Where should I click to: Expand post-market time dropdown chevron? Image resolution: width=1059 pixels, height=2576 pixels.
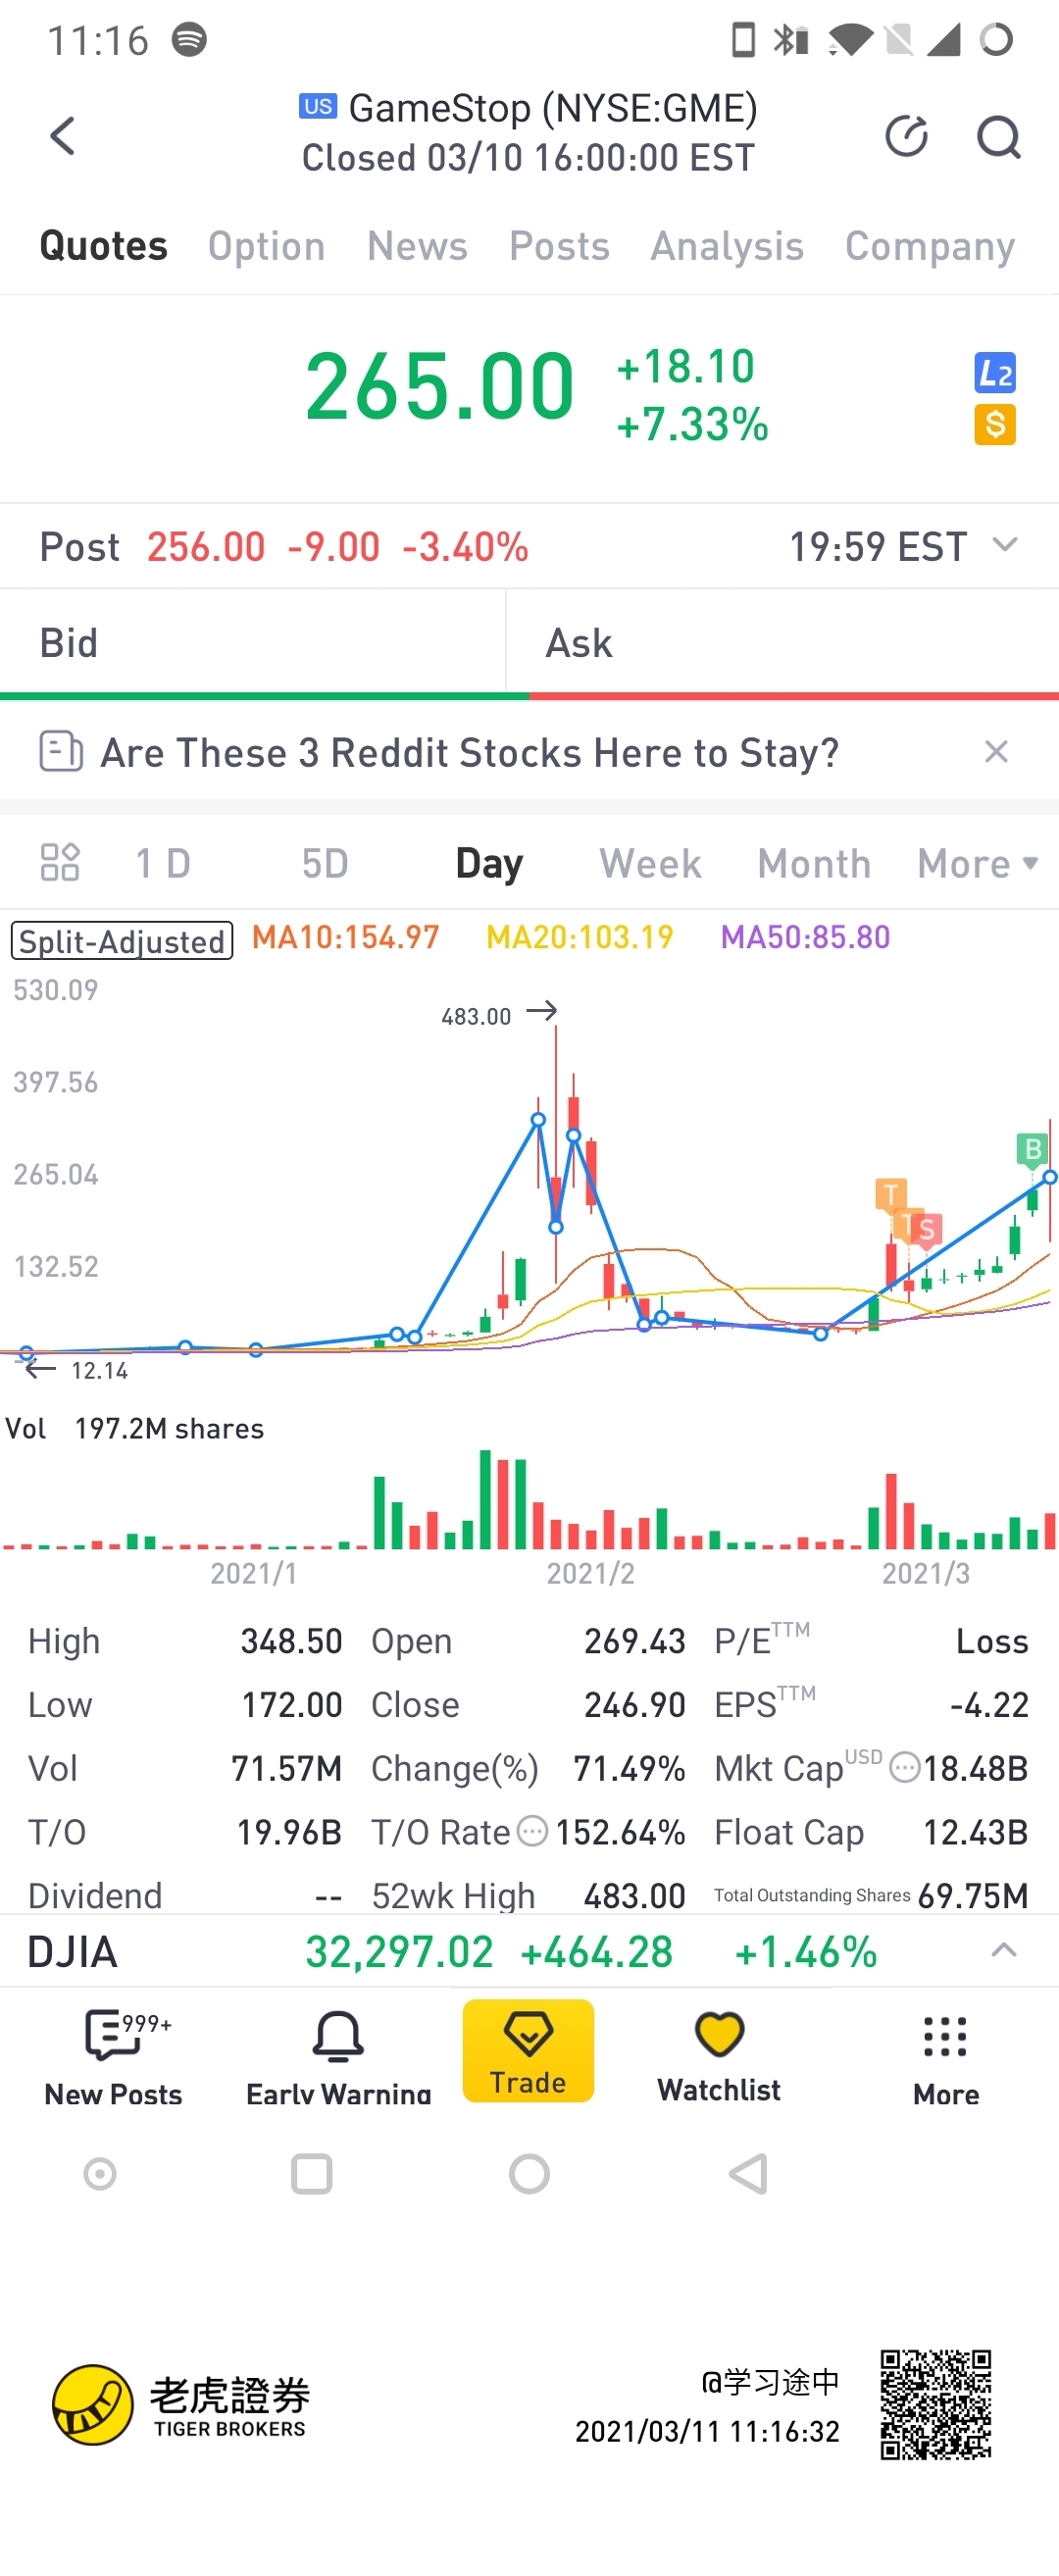tap(1004, 545)
